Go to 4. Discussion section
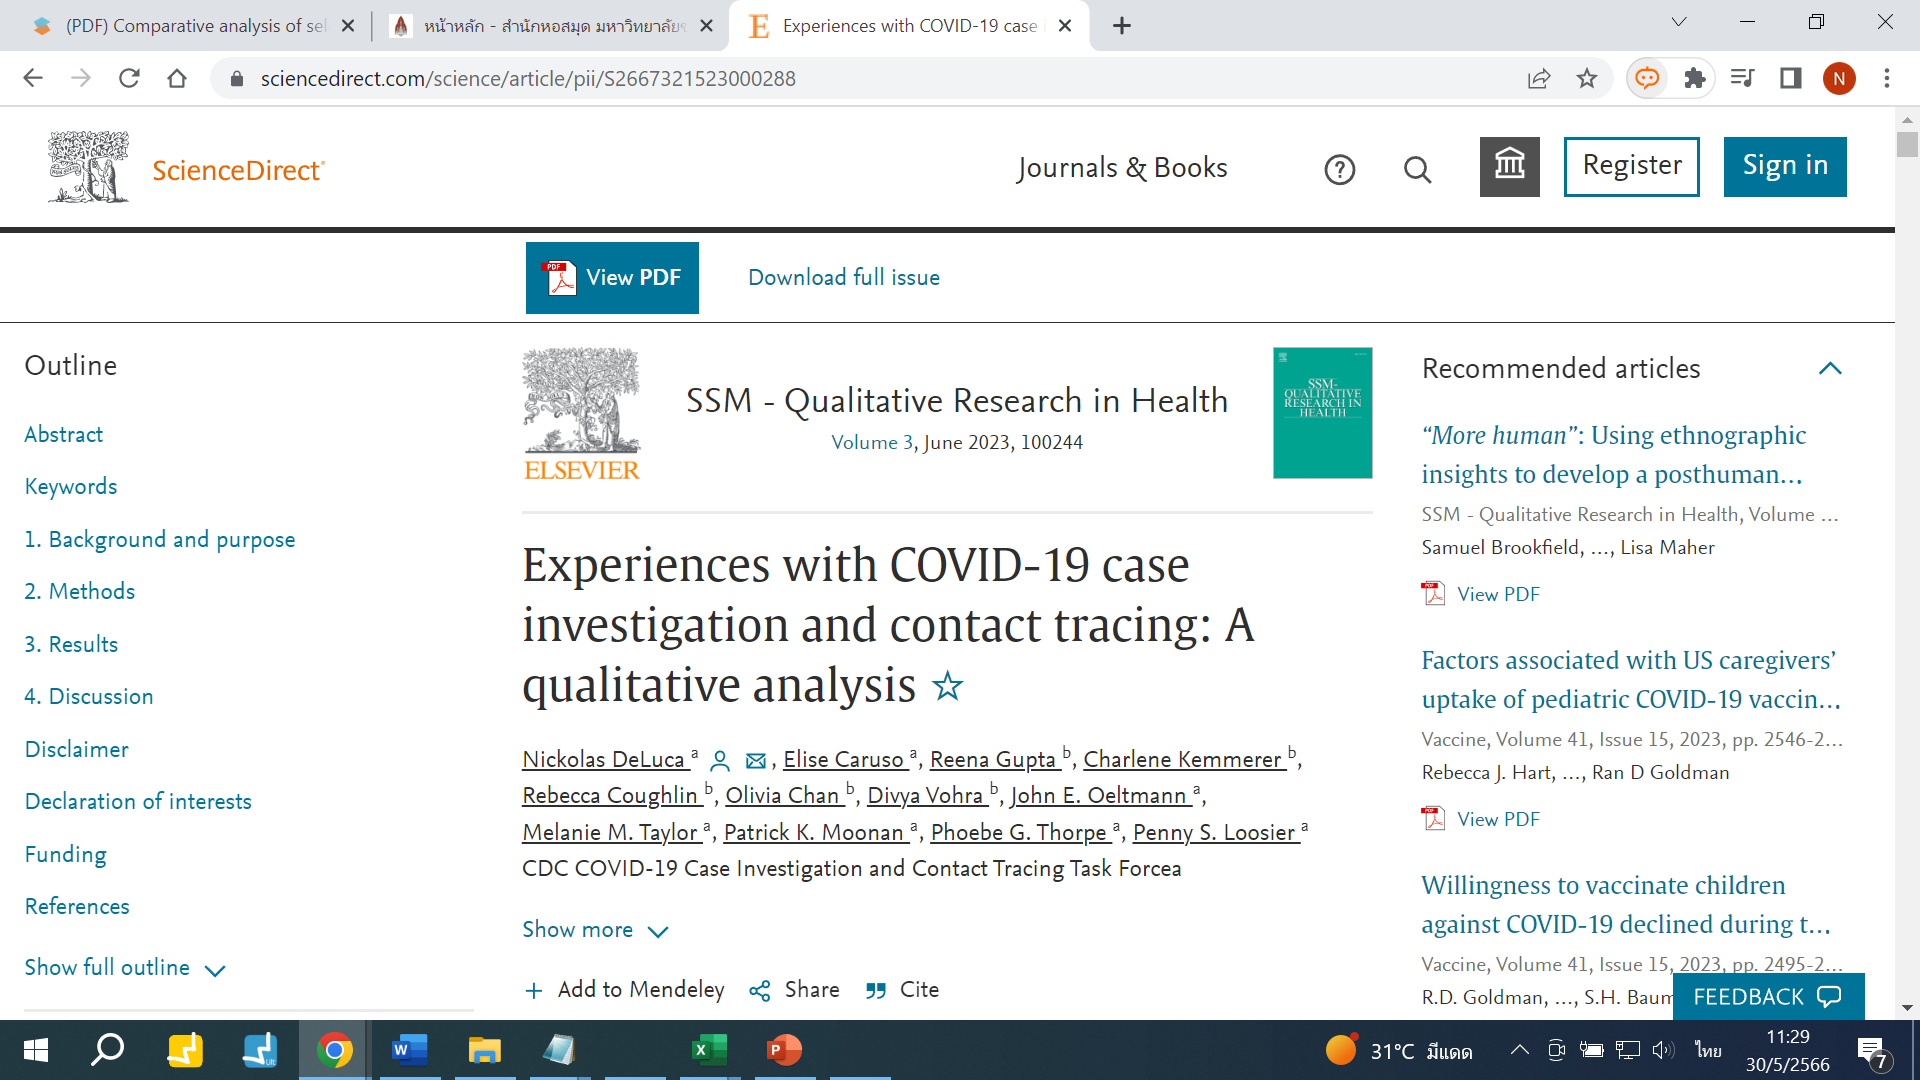 (x=89, y=697)
